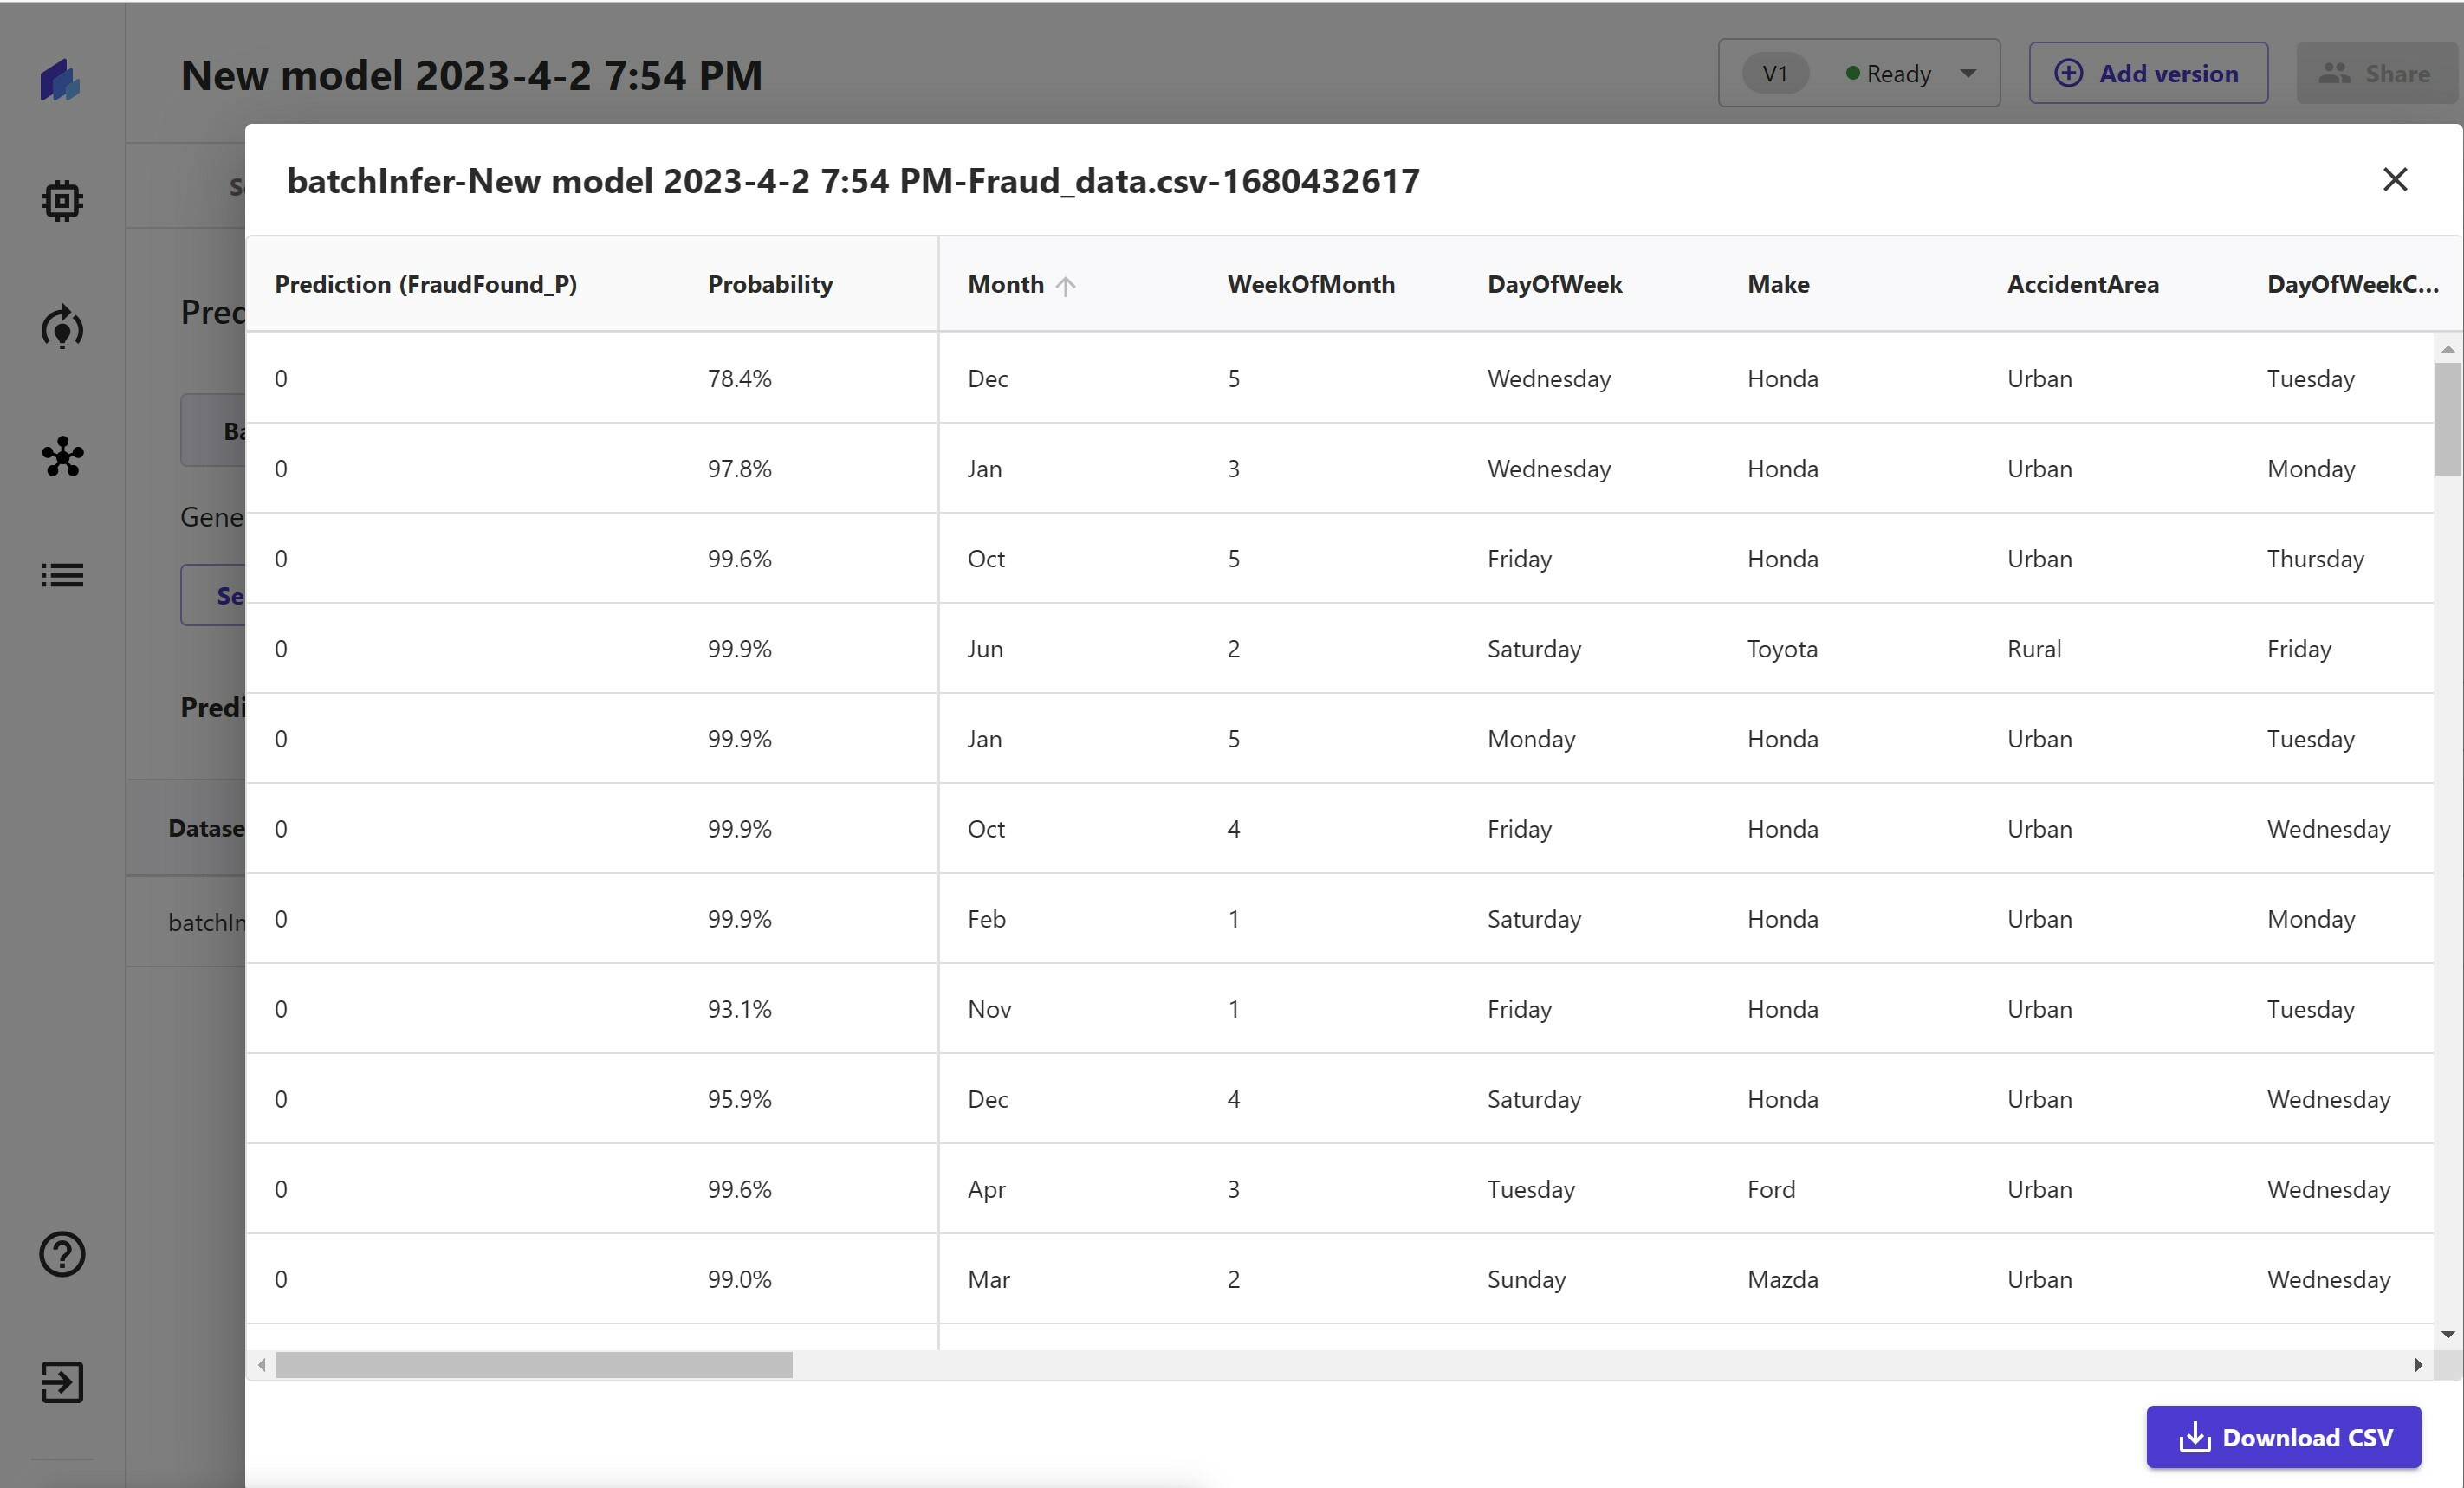Click the horizontal scrollbar right arrow
This screenshot has height=1488, width=2464.
2418,1365
